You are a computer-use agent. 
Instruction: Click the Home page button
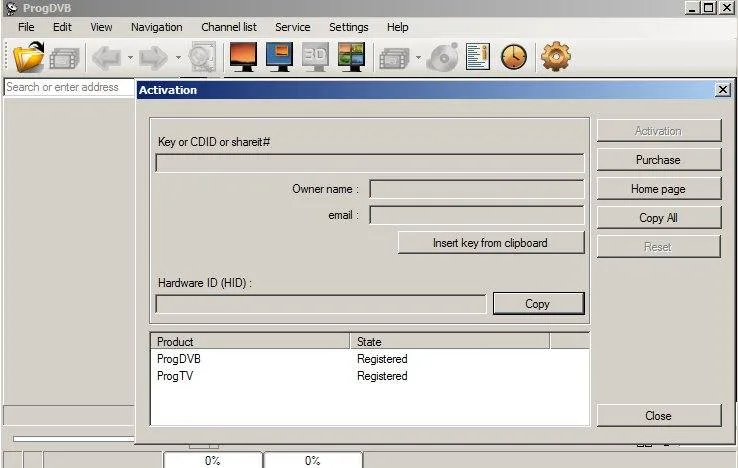click(659, 189)
